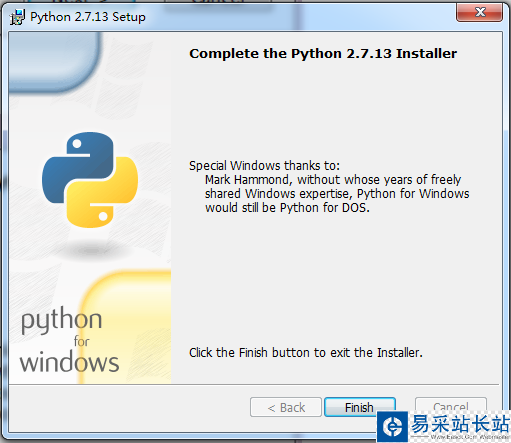This screenshot has height=443, width=511.
Task: Click the line starting "Mark Hammond, without whose"
Action: click(x=333, y=179)
